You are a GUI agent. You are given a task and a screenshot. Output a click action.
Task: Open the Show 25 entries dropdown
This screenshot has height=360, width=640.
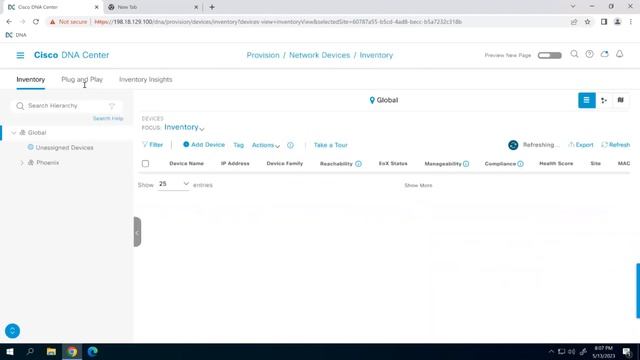(173, 184)
